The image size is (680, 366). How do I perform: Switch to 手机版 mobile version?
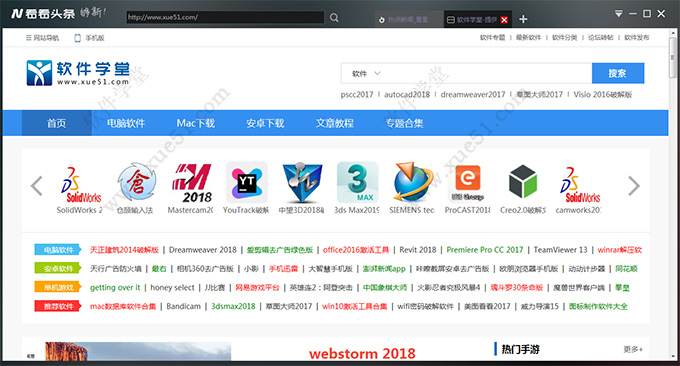(89, 38)
